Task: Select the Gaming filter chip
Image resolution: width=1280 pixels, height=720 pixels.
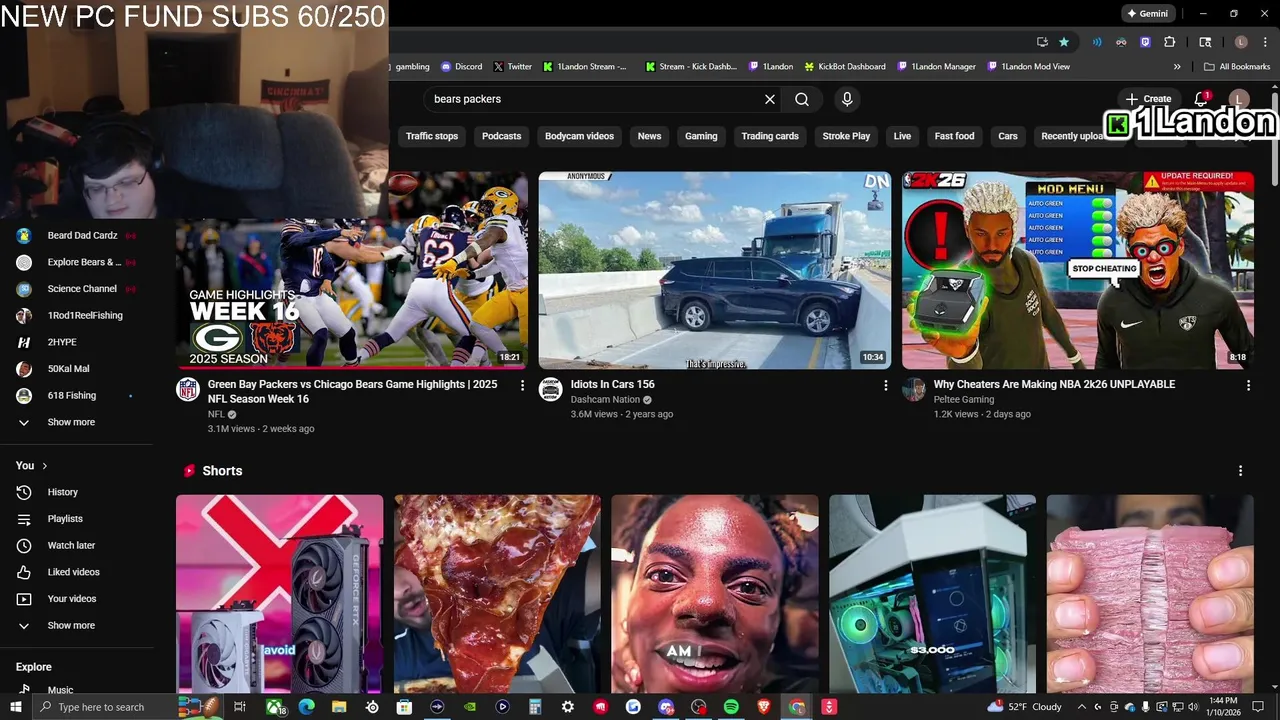Action: tap(701, 136)
